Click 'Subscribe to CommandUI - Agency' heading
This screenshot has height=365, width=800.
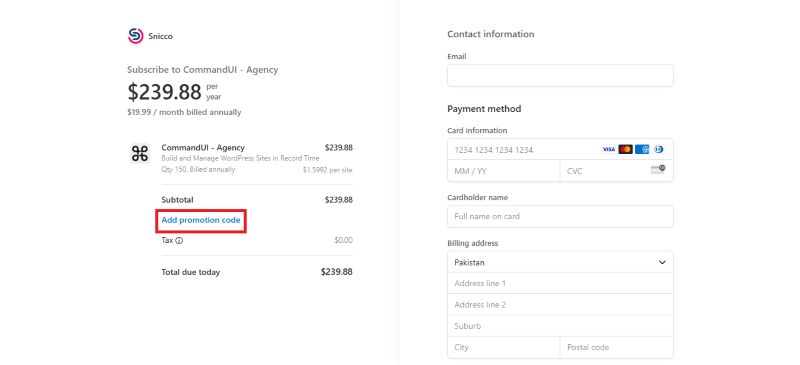[x=203, y=70]
